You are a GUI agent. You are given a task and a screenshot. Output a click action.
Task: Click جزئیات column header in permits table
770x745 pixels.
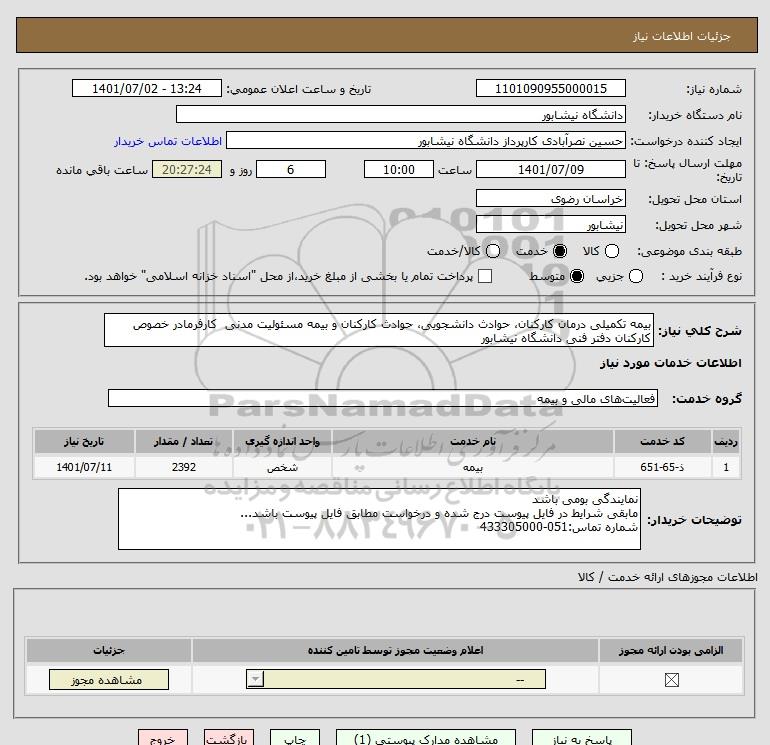click(109, 650)
